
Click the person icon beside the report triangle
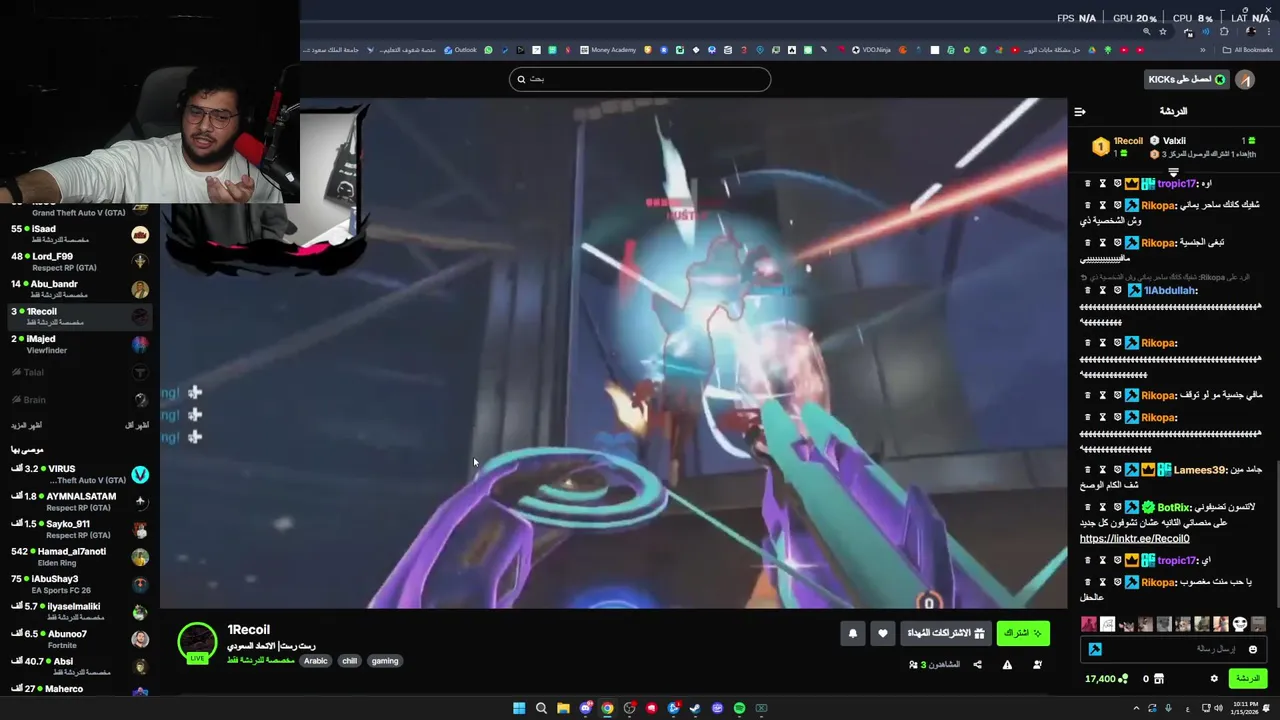pyautogui.click(x=1037, y=665)
